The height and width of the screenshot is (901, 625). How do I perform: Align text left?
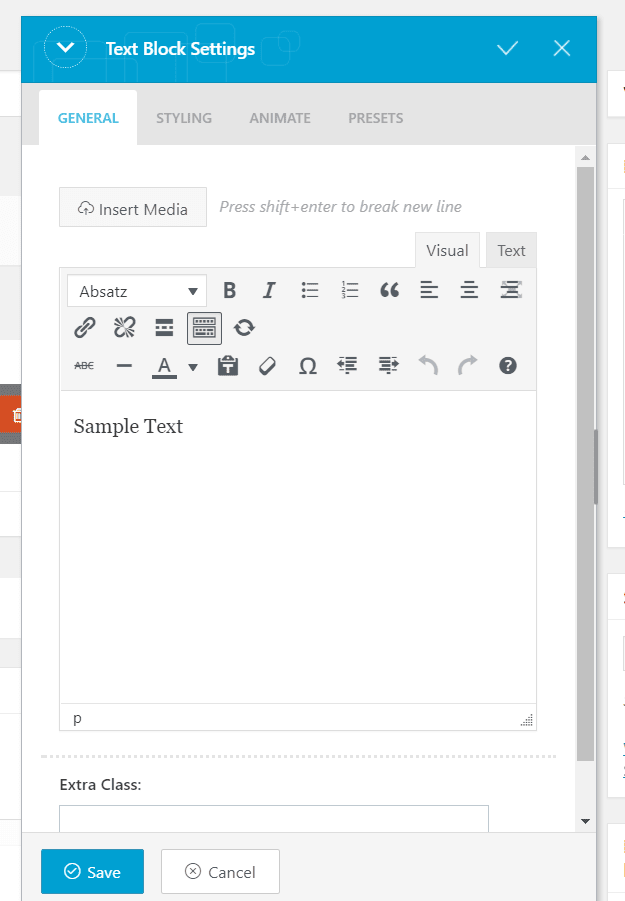point(429,291)
